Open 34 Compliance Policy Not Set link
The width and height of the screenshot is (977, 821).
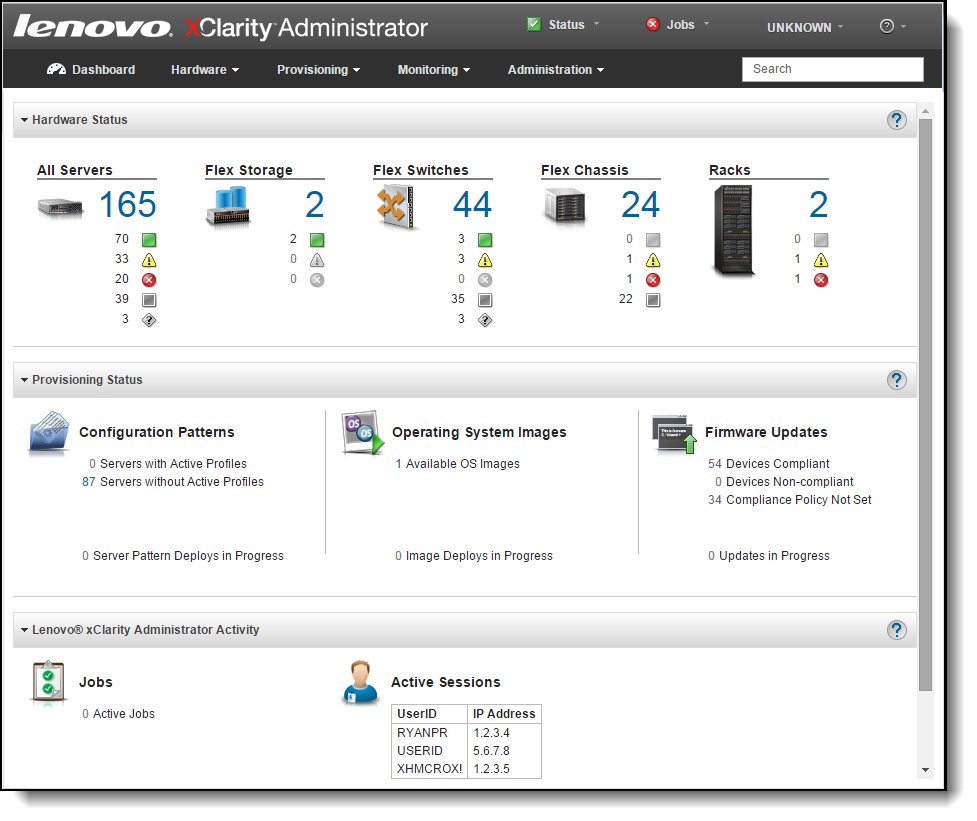[789, 500]
